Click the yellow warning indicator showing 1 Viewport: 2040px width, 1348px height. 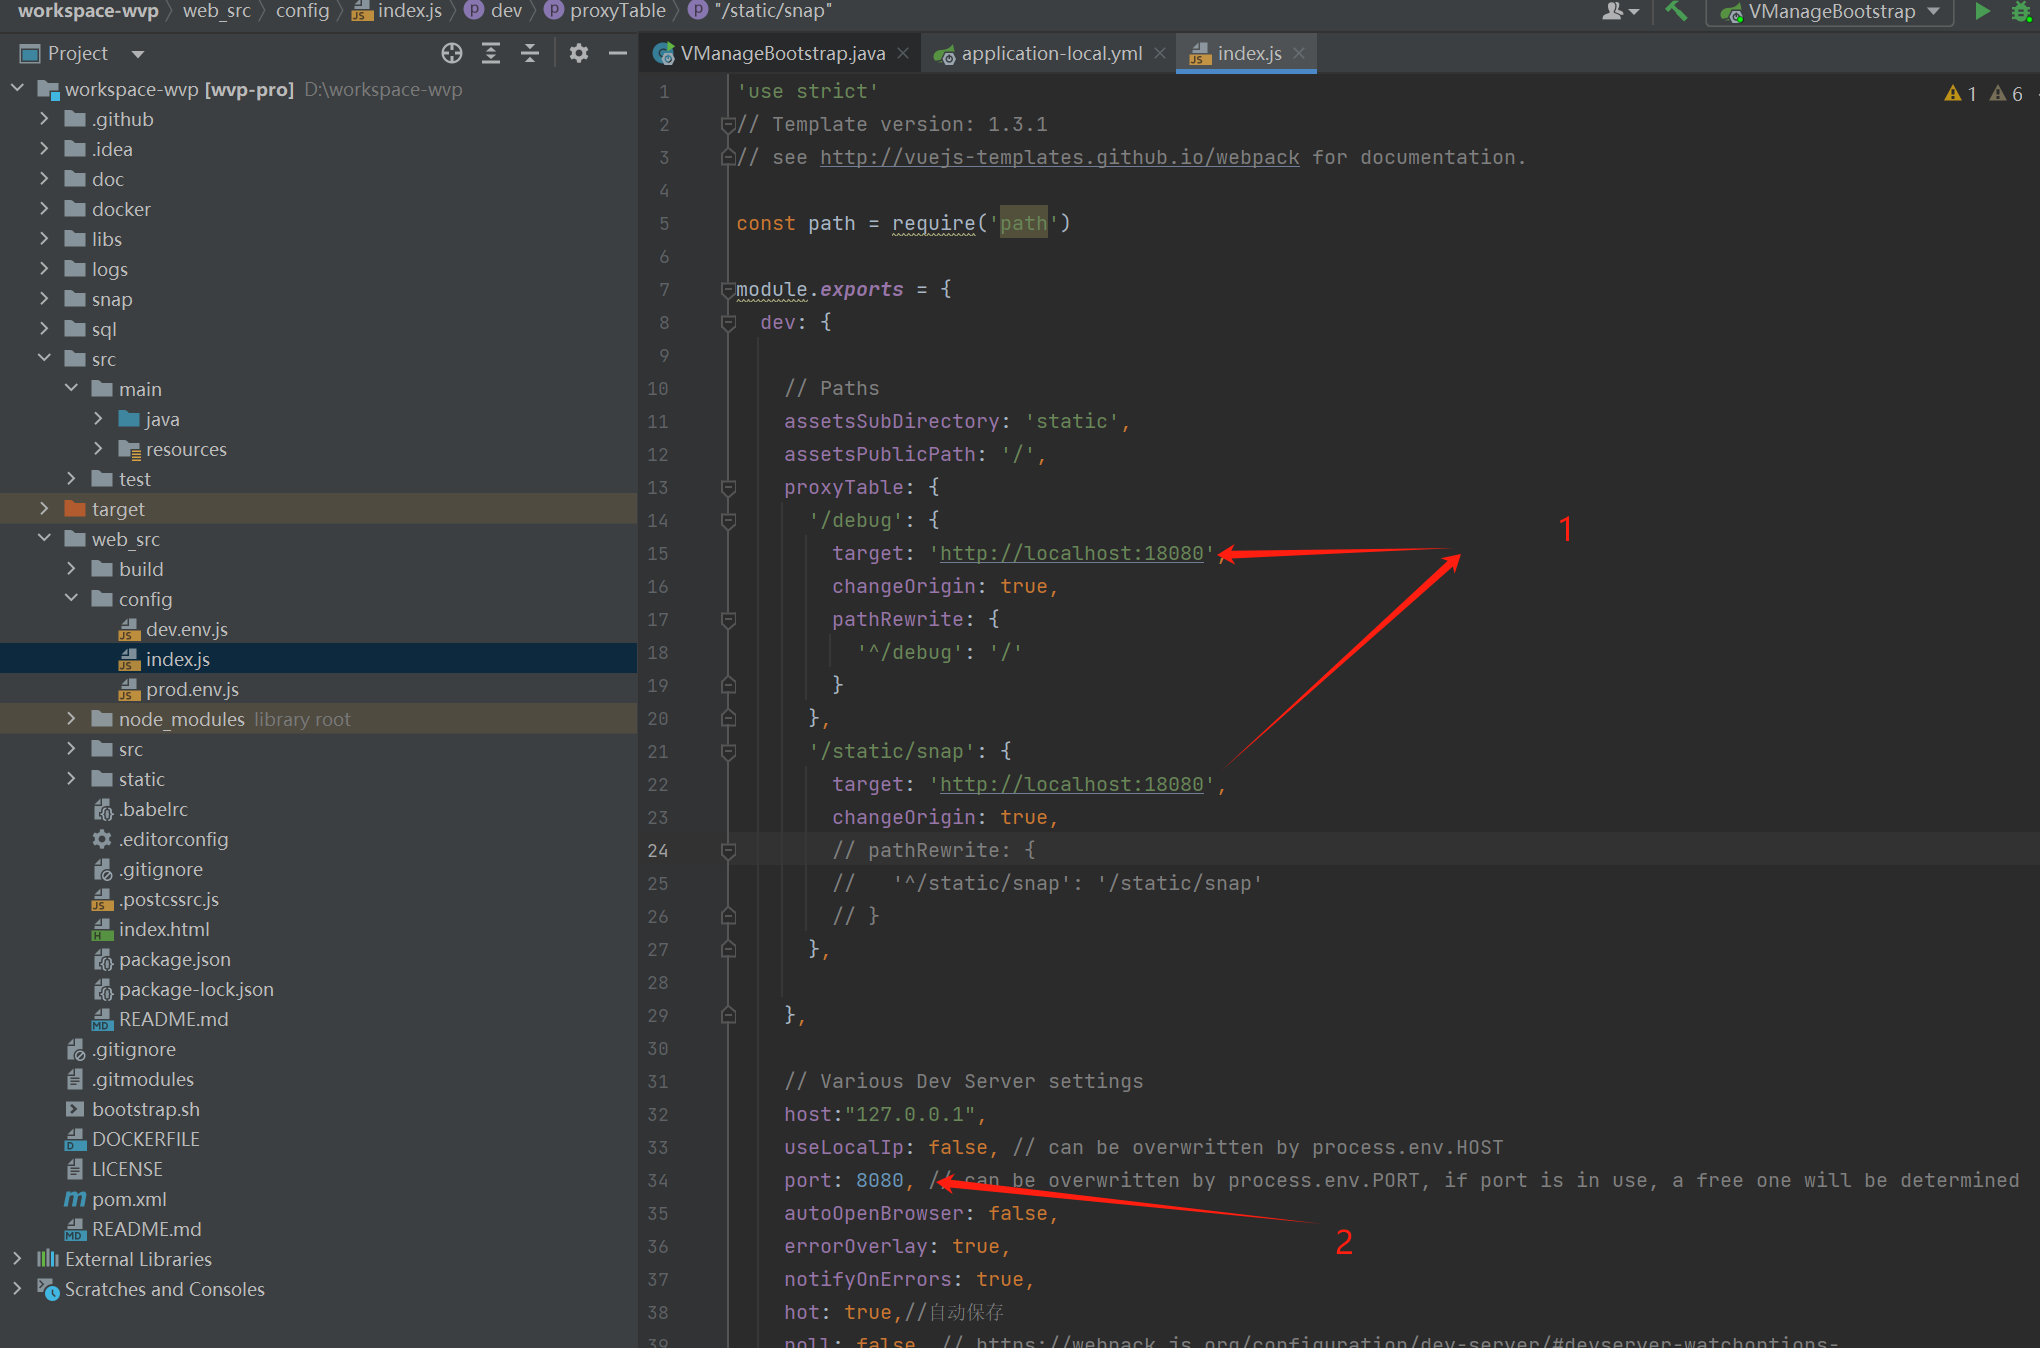[x=1960, y=93]
